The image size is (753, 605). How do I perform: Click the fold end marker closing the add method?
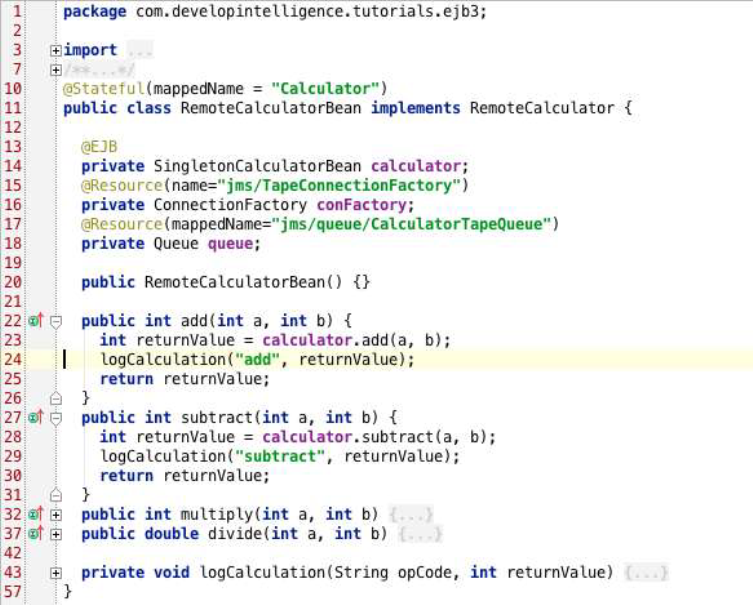(x=56, y=398)
